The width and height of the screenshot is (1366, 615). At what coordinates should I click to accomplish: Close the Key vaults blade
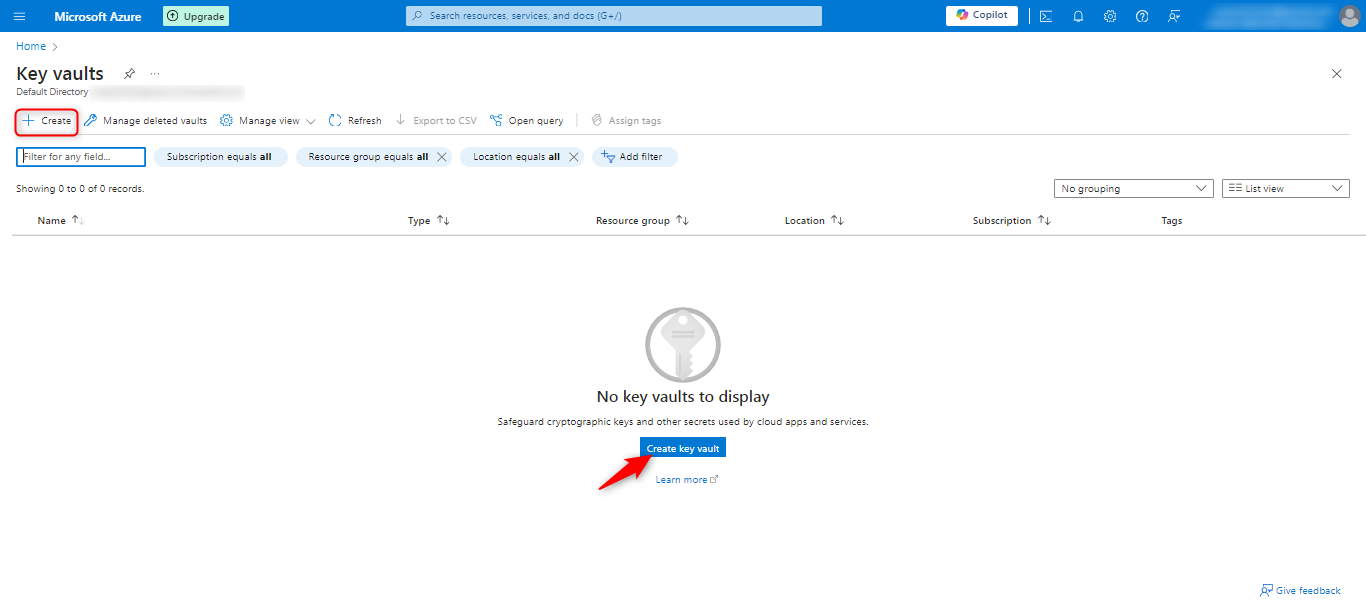click(1337, 74)
